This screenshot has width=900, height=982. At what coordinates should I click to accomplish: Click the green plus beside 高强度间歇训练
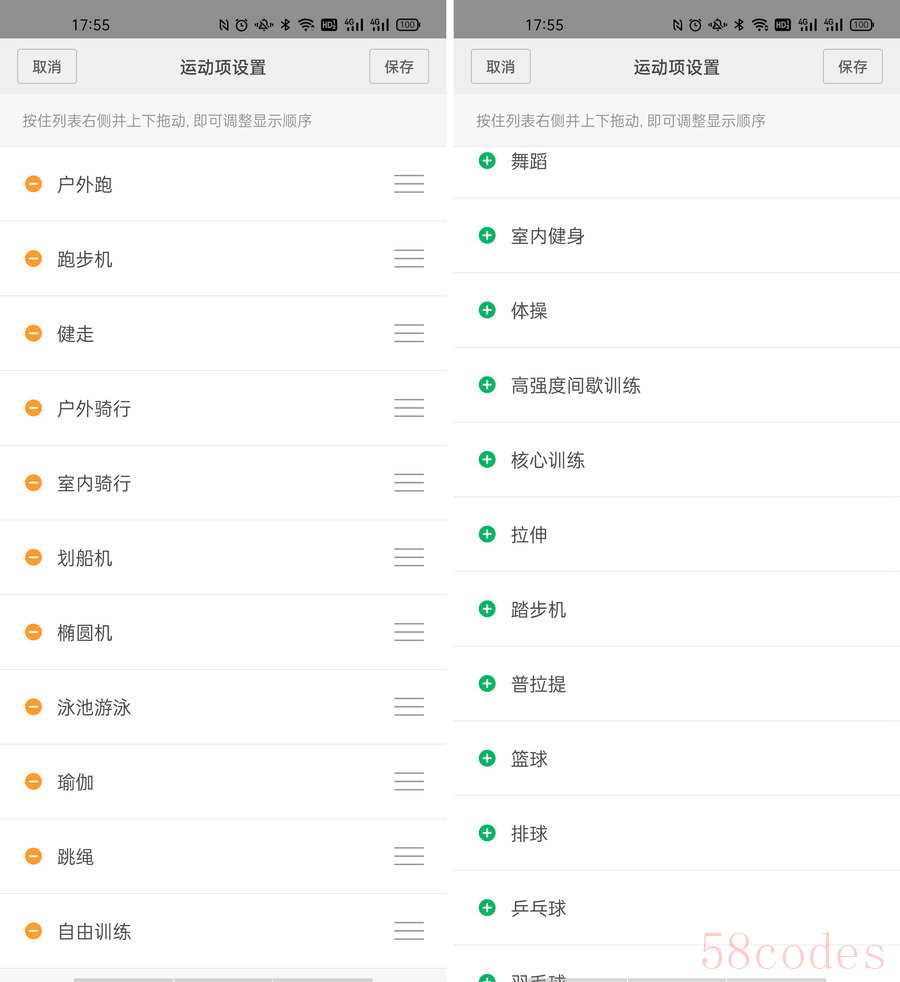[x=487, y=385]
